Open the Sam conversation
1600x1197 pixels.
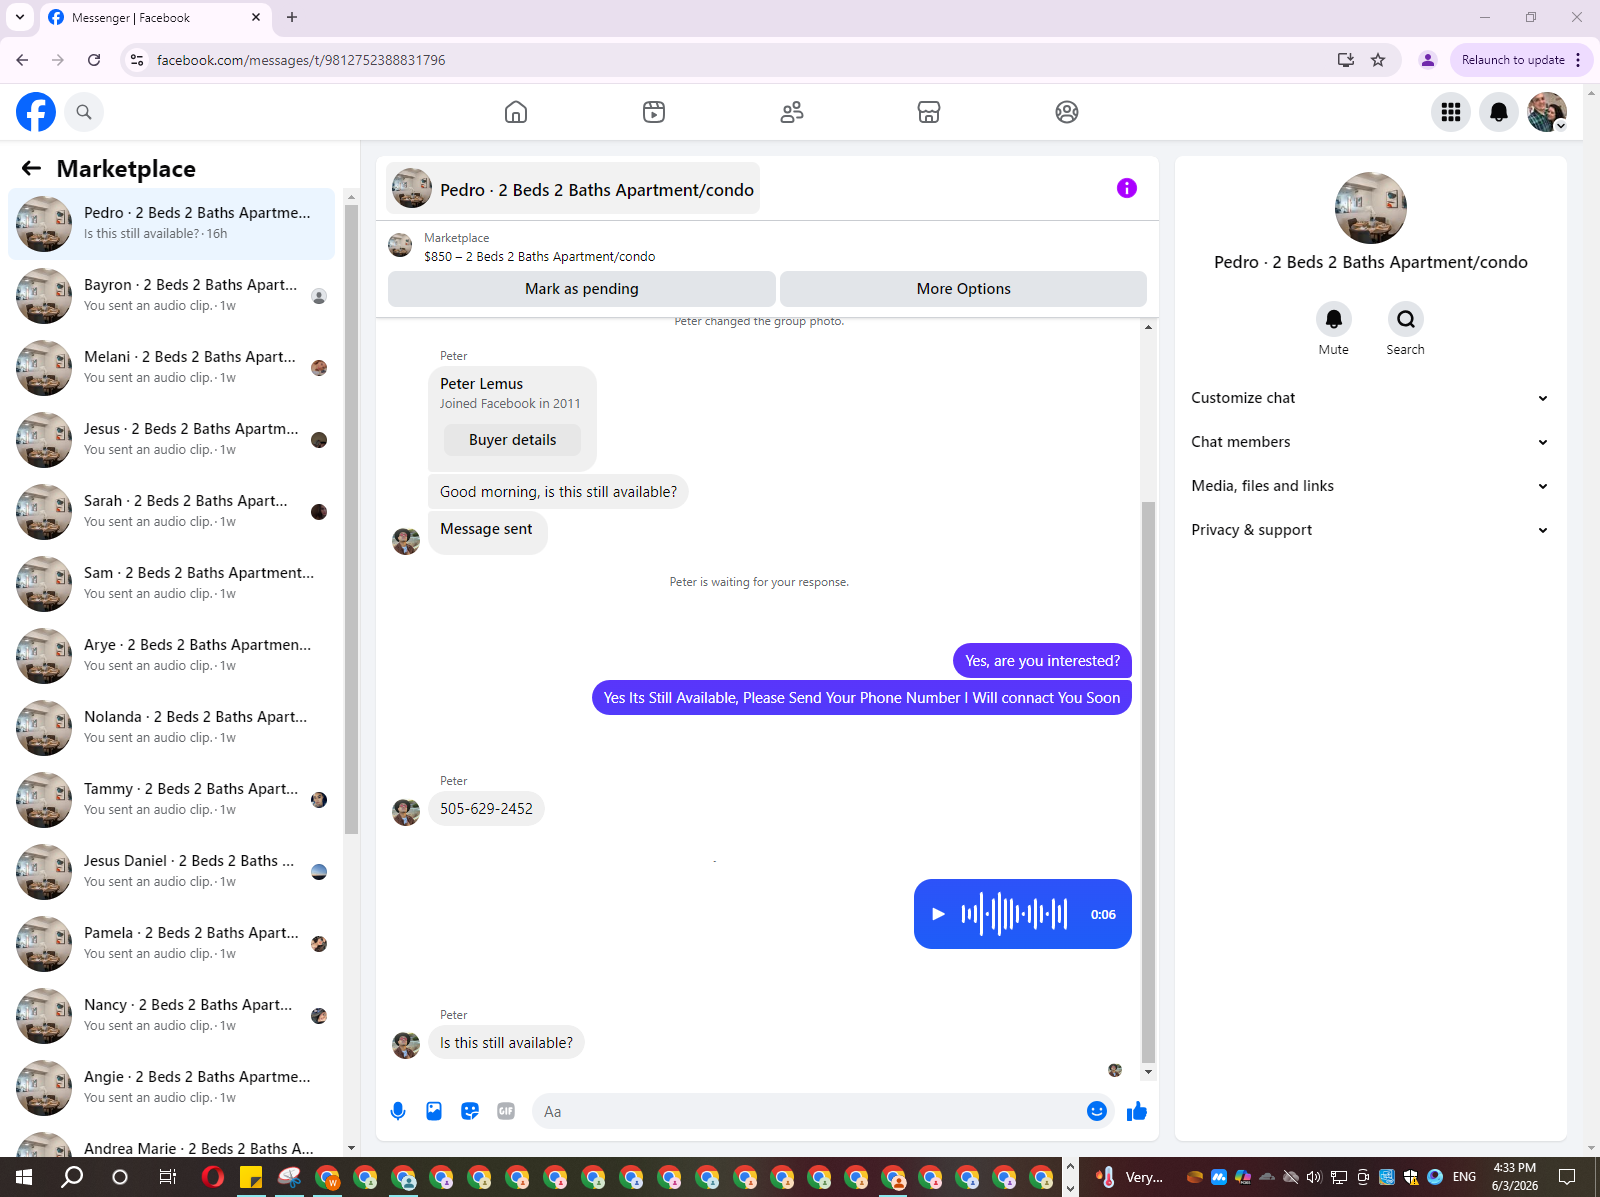pyautogui.click(x=172, y=584)
